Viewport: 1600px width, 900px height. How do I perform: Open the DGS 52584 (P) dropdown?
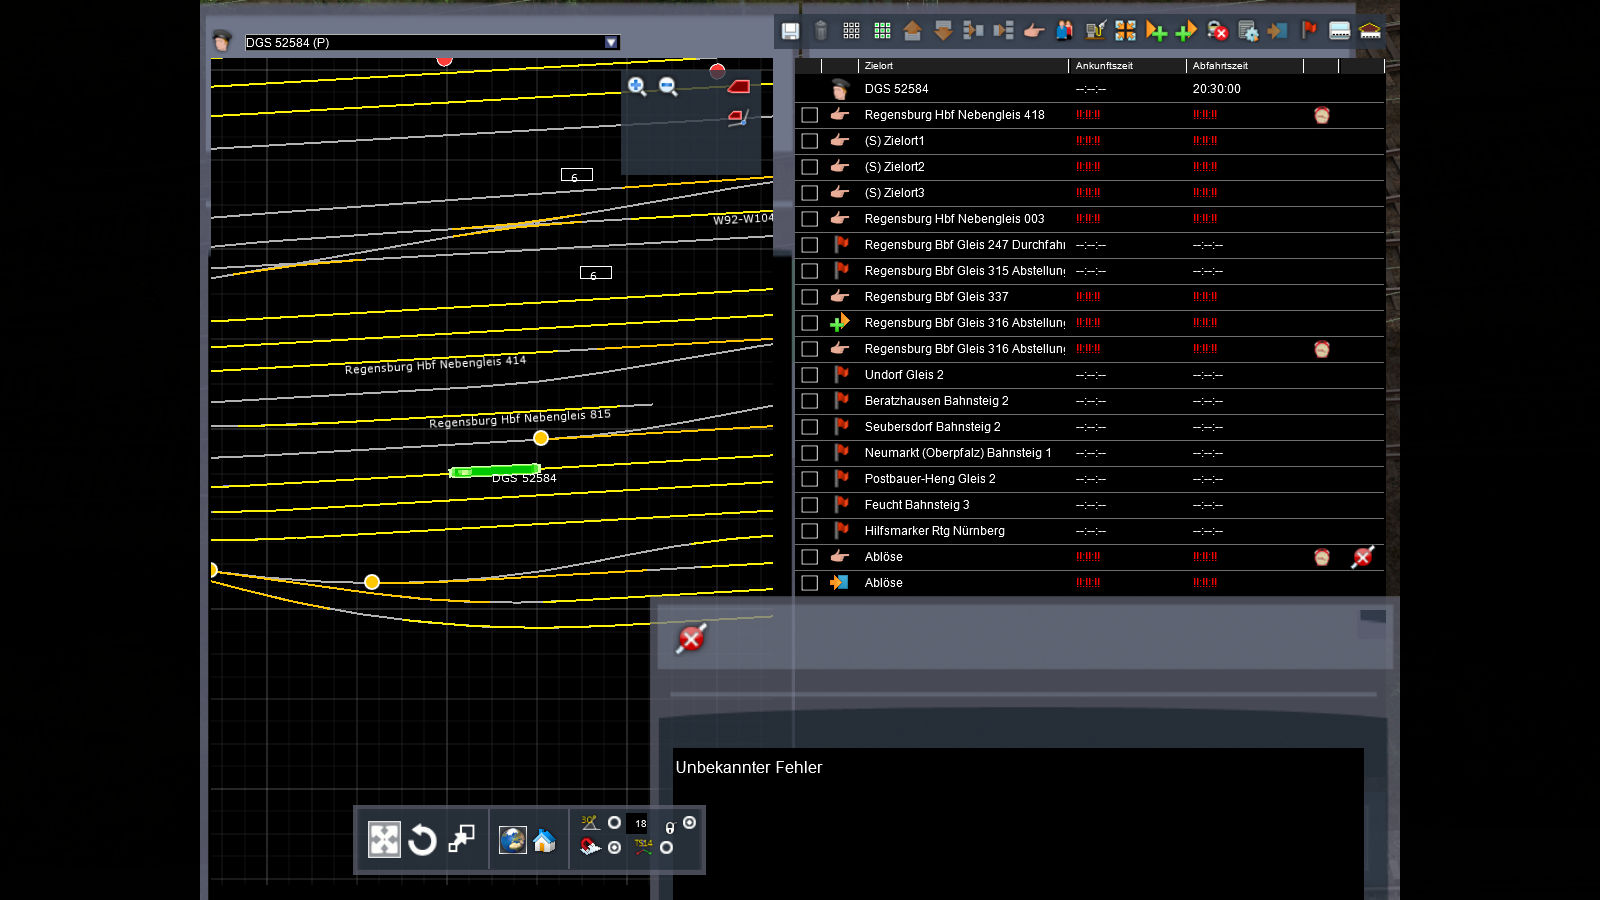pos(611,42)
